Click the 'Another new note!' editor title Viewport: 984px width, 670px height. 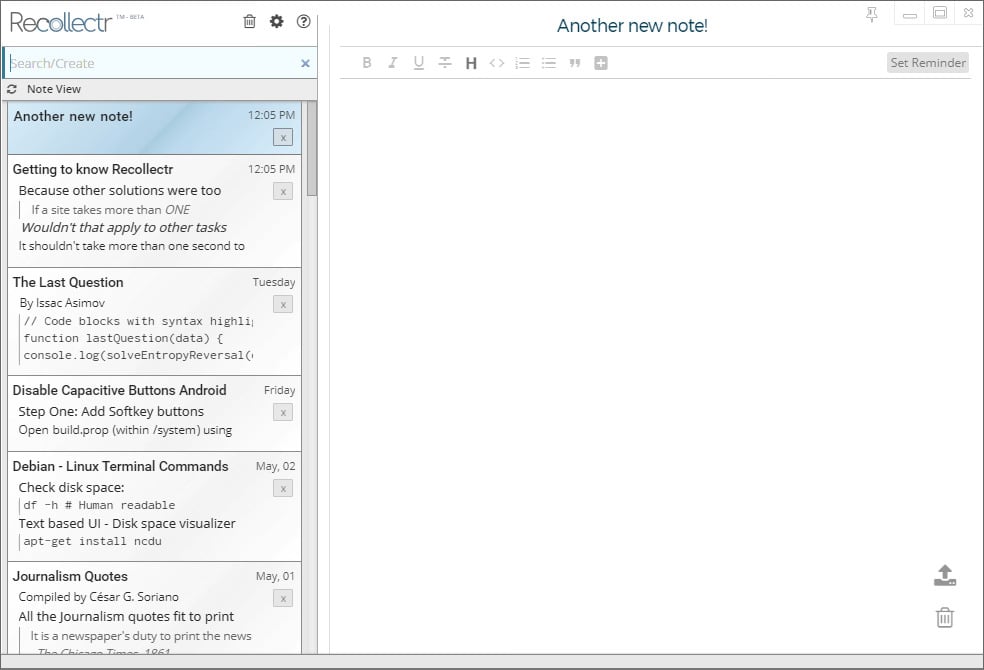click(x=632, y=26)
